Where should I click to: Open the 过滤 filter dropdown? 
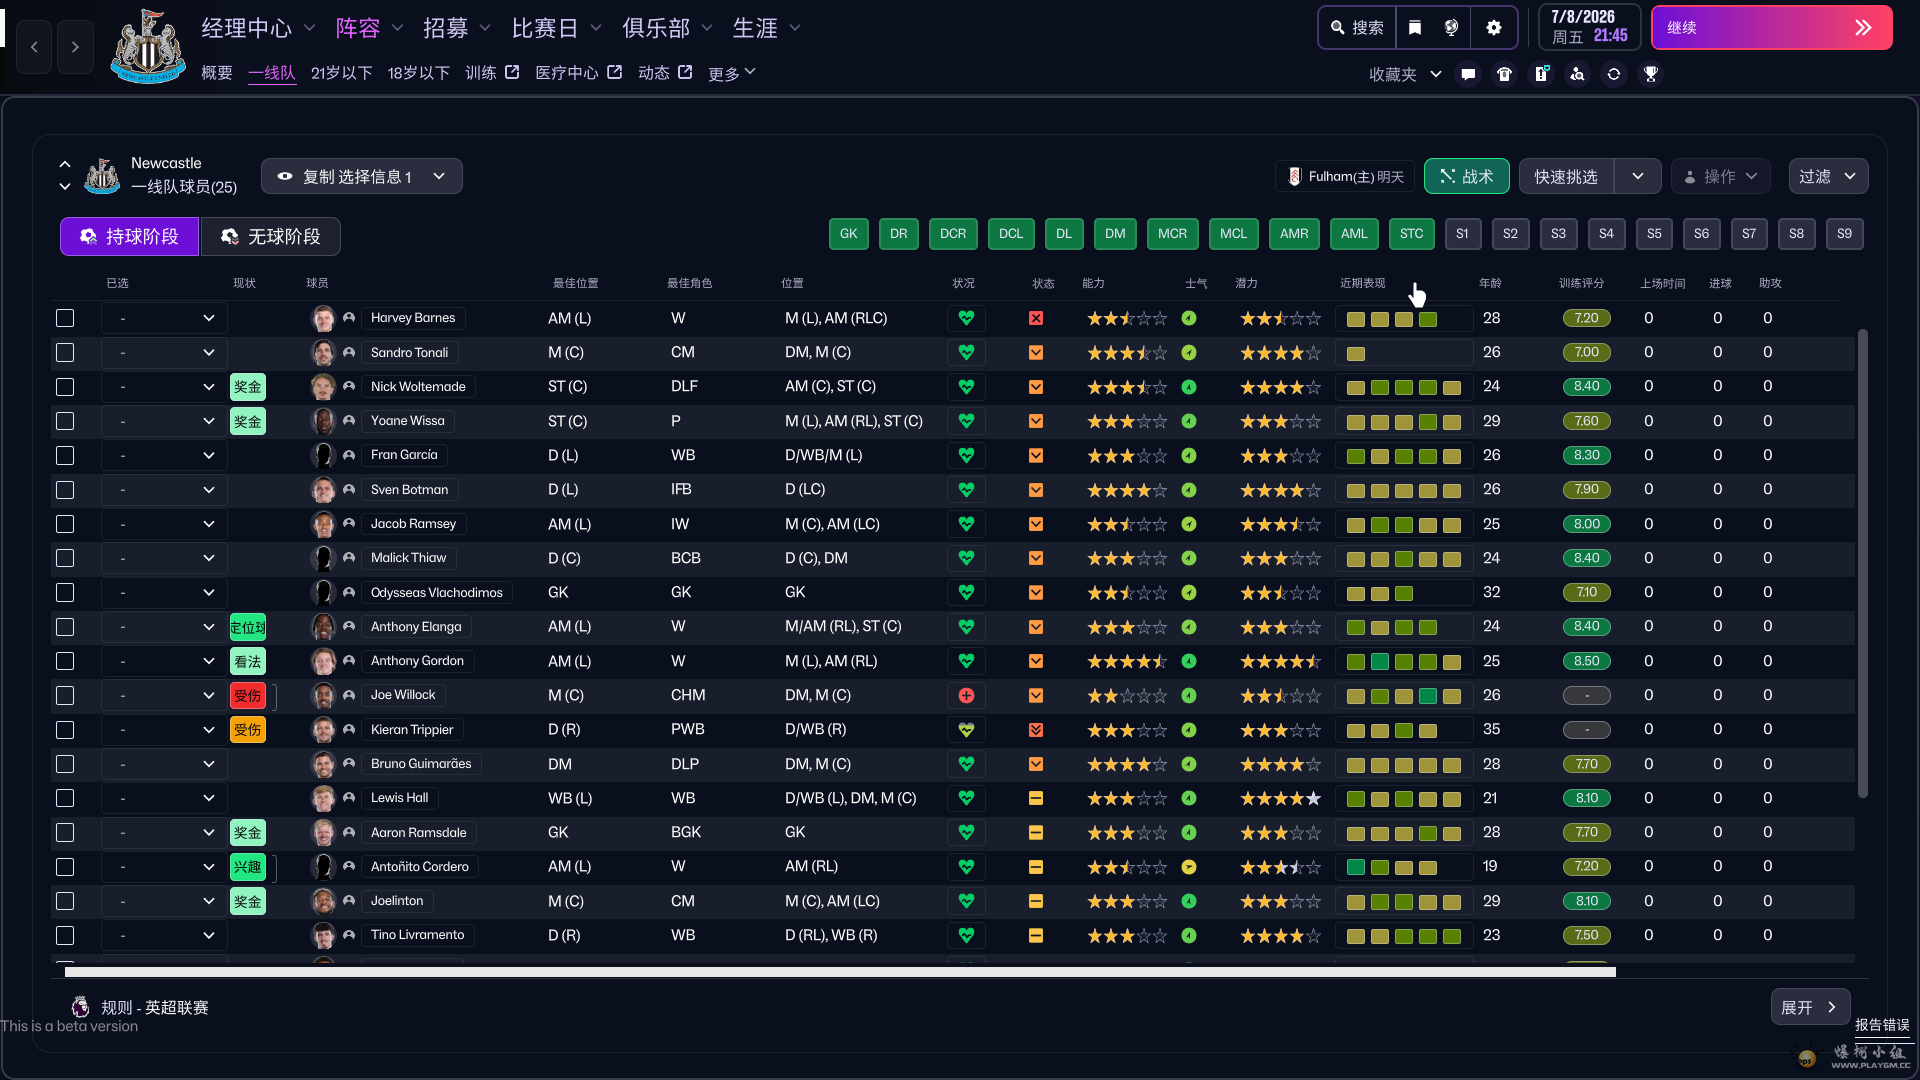pyautogui.click(x=1827, y=176)
